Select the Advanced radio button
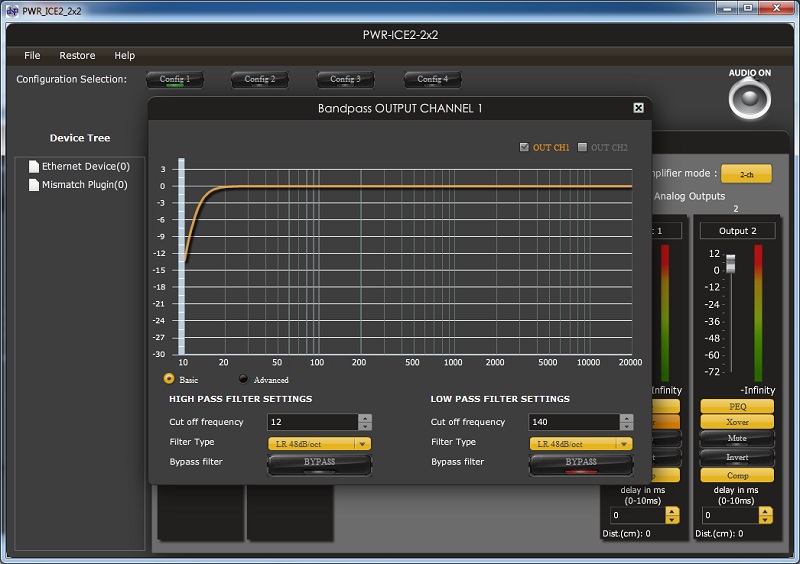 (x=243, y=379)
